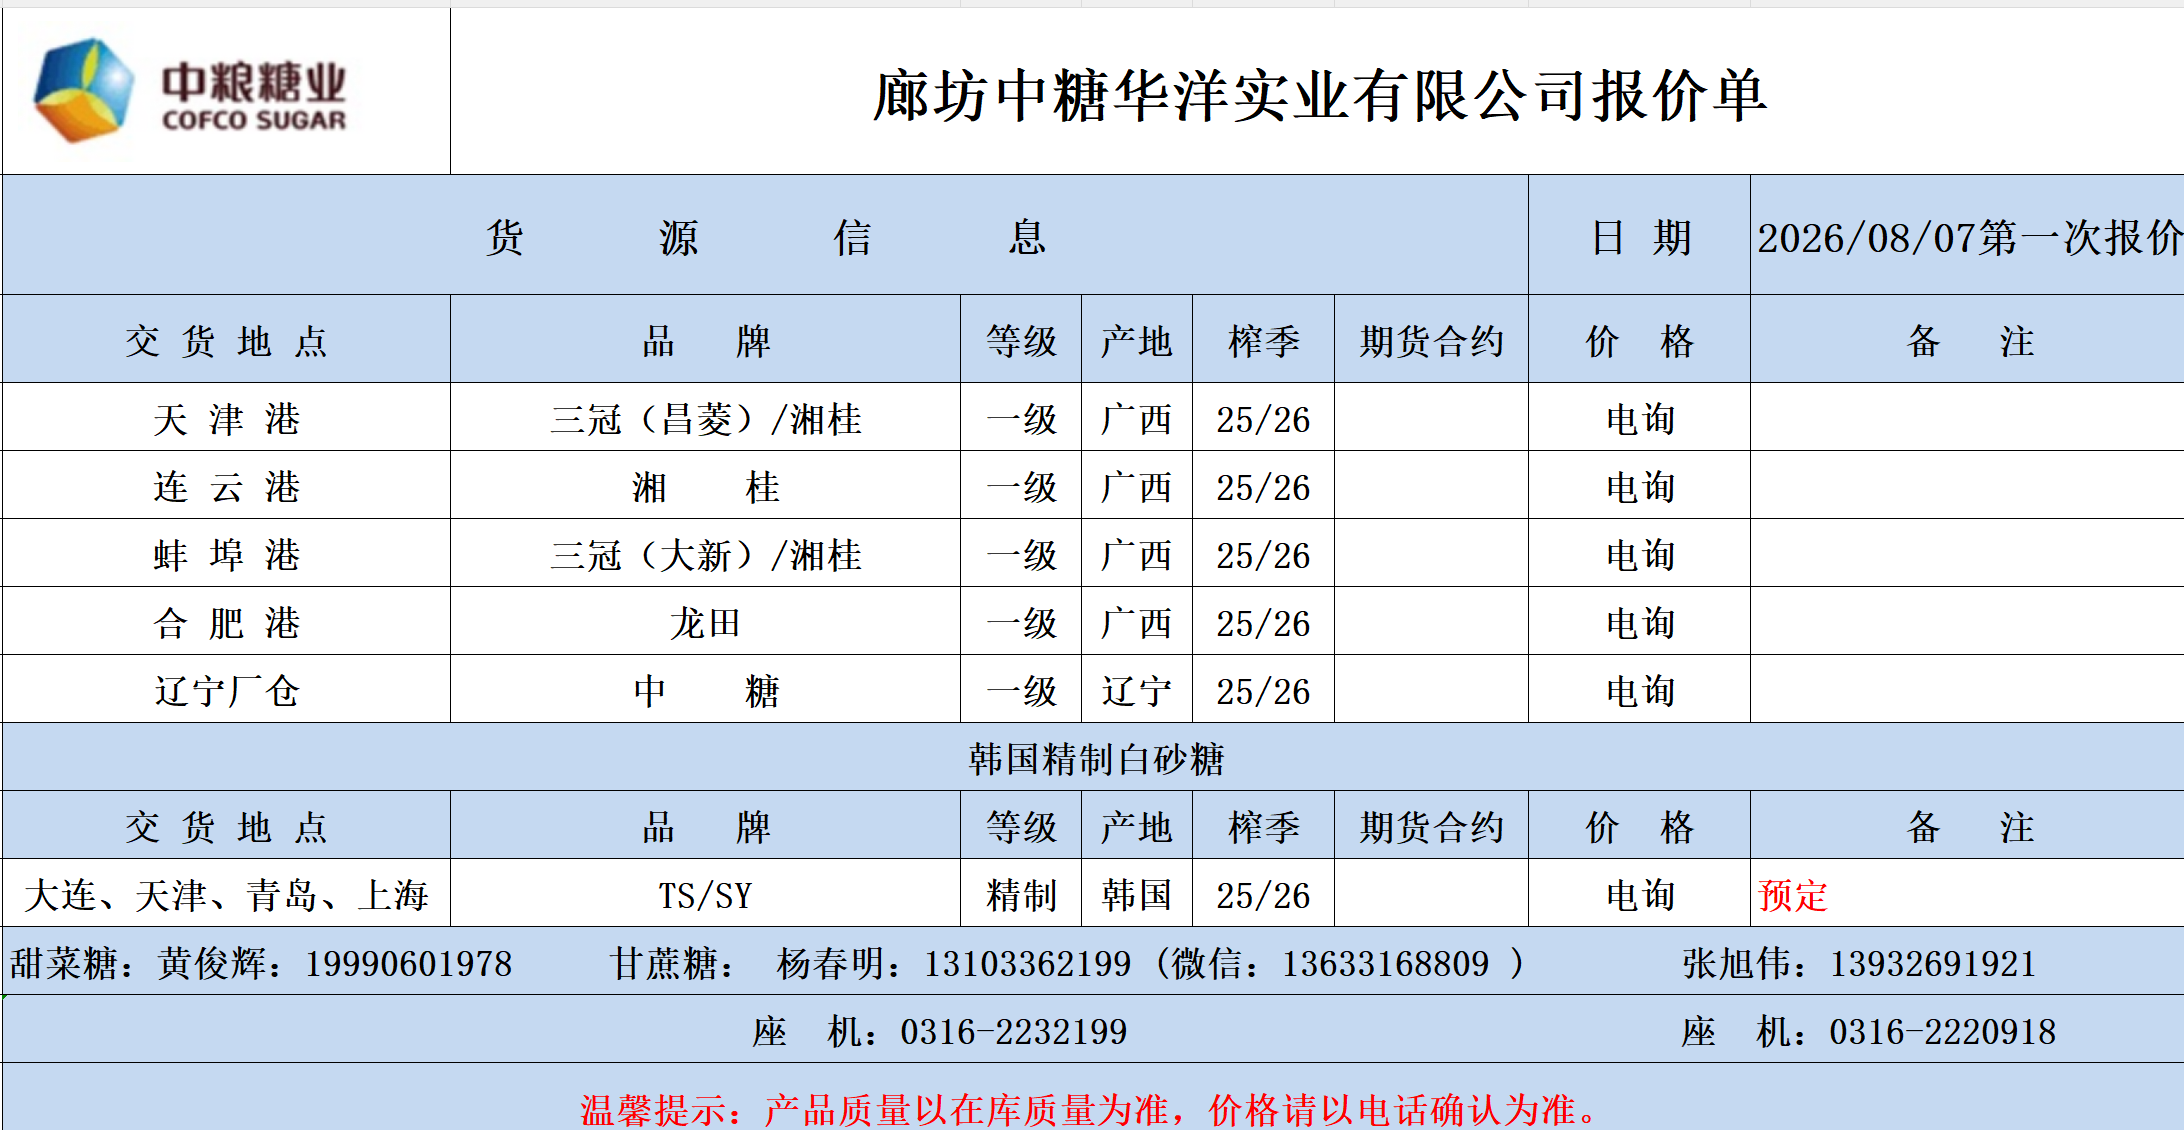This screenshot has width=2184, height=1130.
Task: Click the 连云港 delivery location cell
Action: (x=226, y=486)
